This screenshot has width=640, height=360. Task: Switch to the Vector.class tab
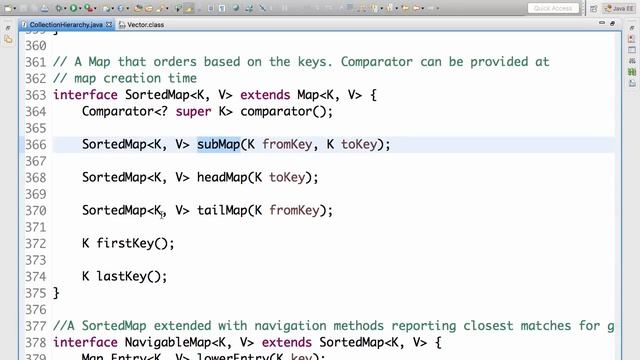pyautogui.click(x=142, y=24)
